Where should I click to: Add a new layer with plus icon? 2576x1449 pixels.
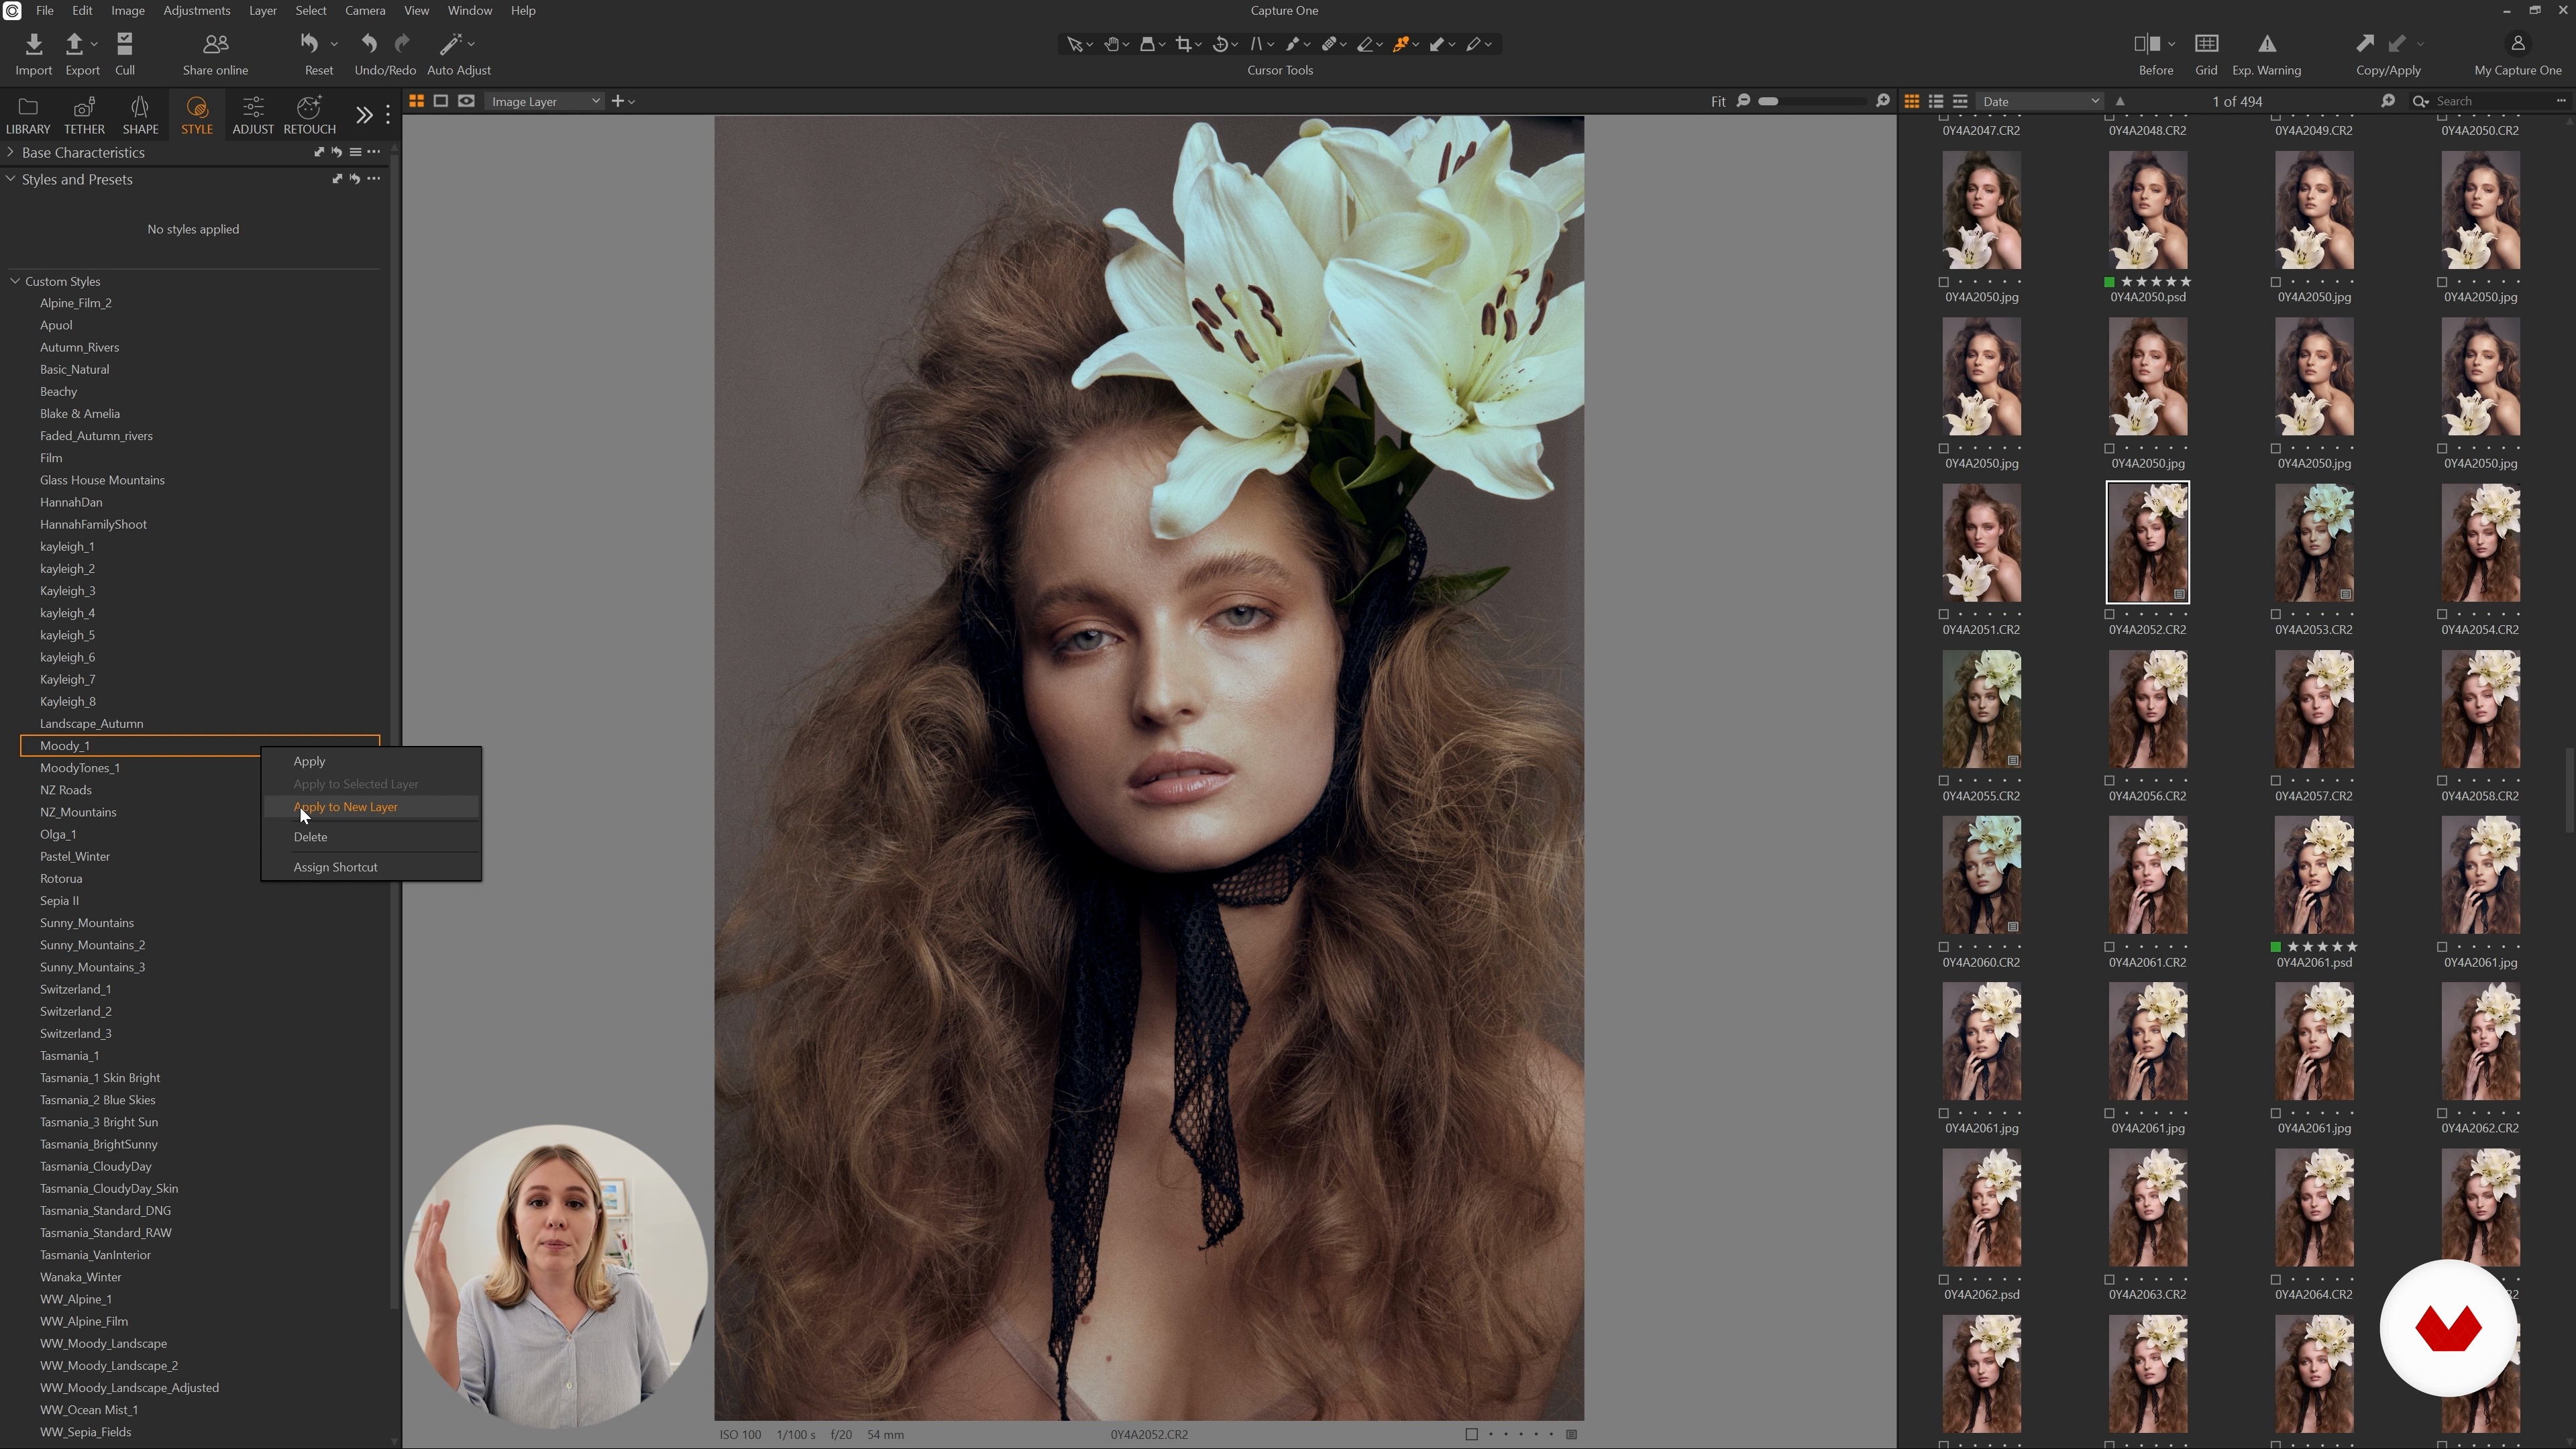[618, 101]
